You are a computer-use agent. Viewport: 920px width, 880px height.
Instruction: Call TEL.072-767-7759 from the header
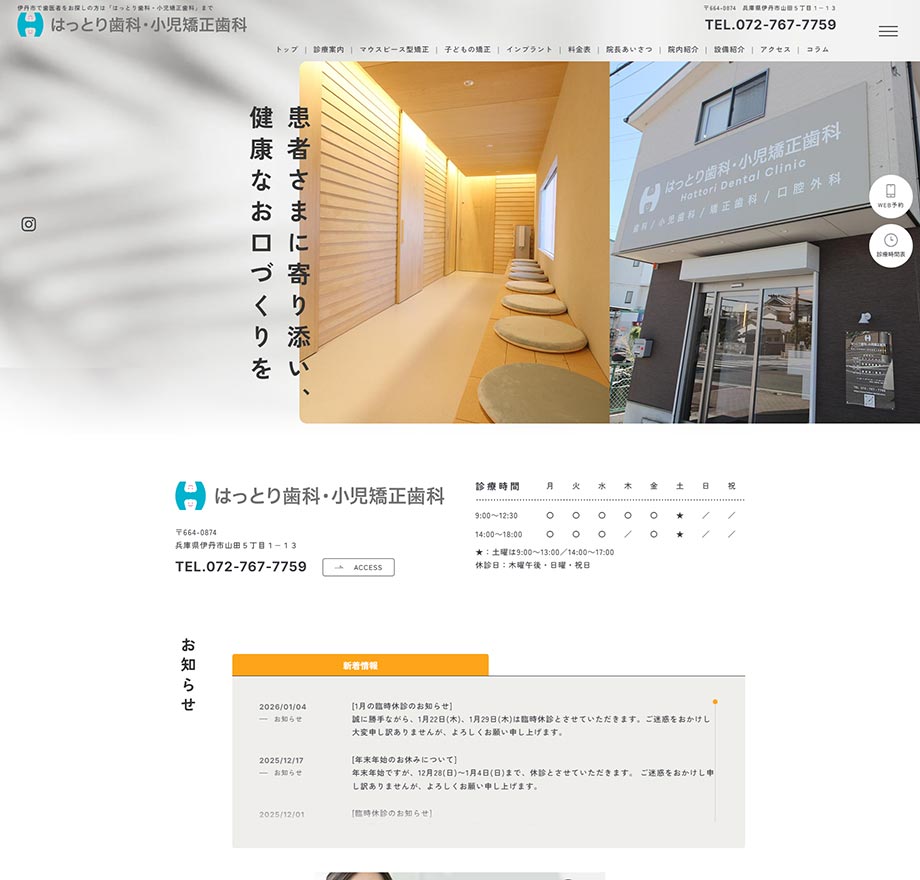(x=770, y=24)
